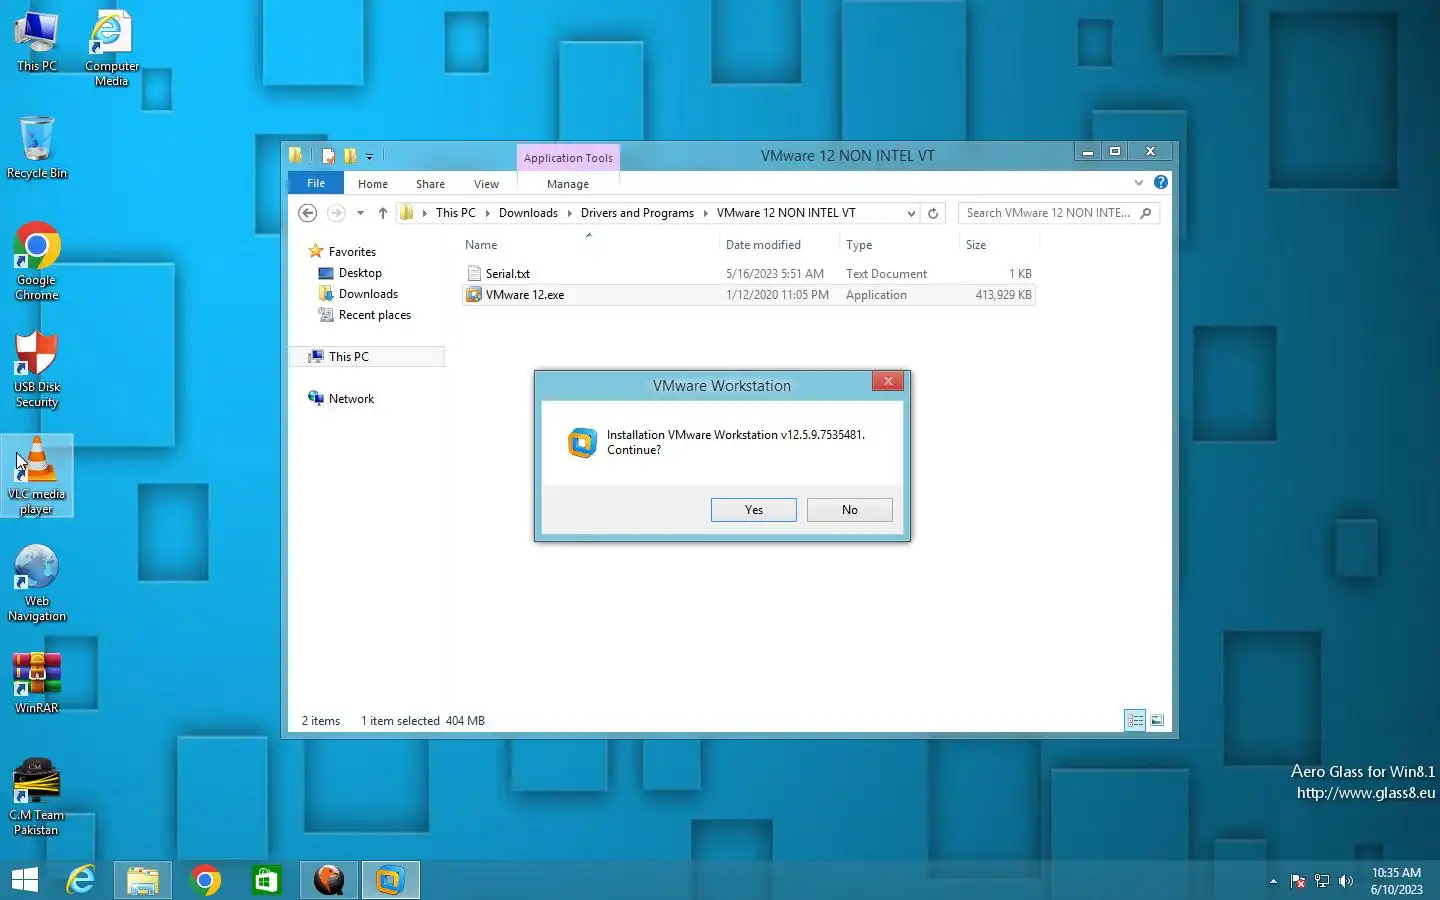Screen dimensions: 1440x900
Task: Open Action Center flag icon
Action: pyautogui.click(x=1298, y=881)
